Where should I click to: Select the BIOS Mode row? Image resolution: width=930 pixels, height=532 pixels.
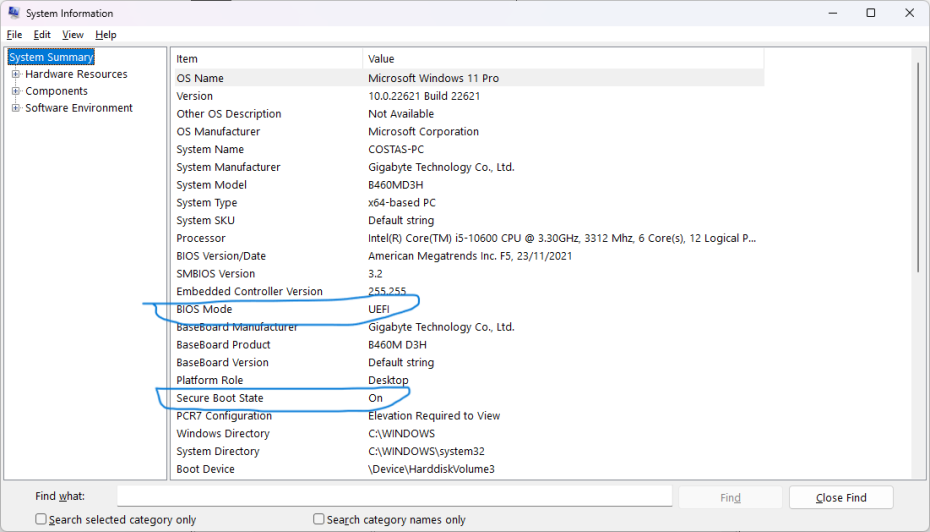tap(468, 310)
